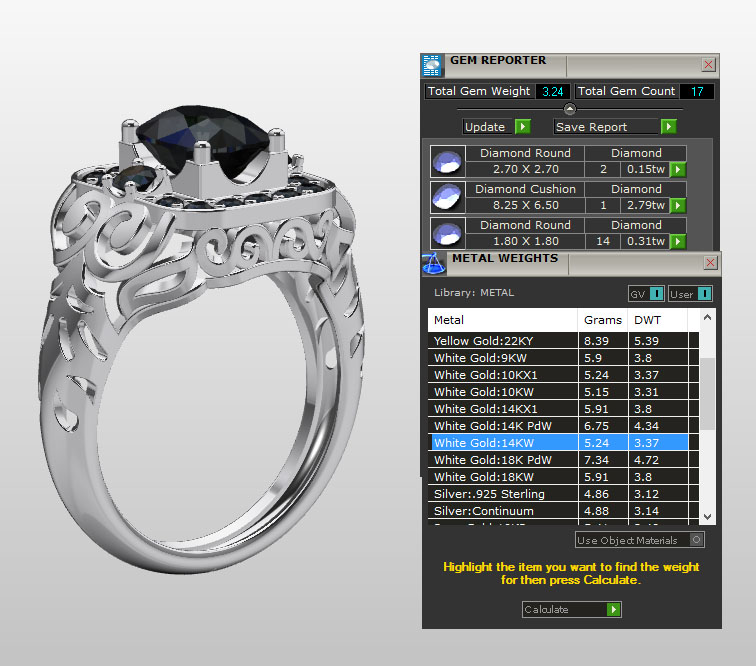Click the Library: METAL label

click(x=473, y=293)
